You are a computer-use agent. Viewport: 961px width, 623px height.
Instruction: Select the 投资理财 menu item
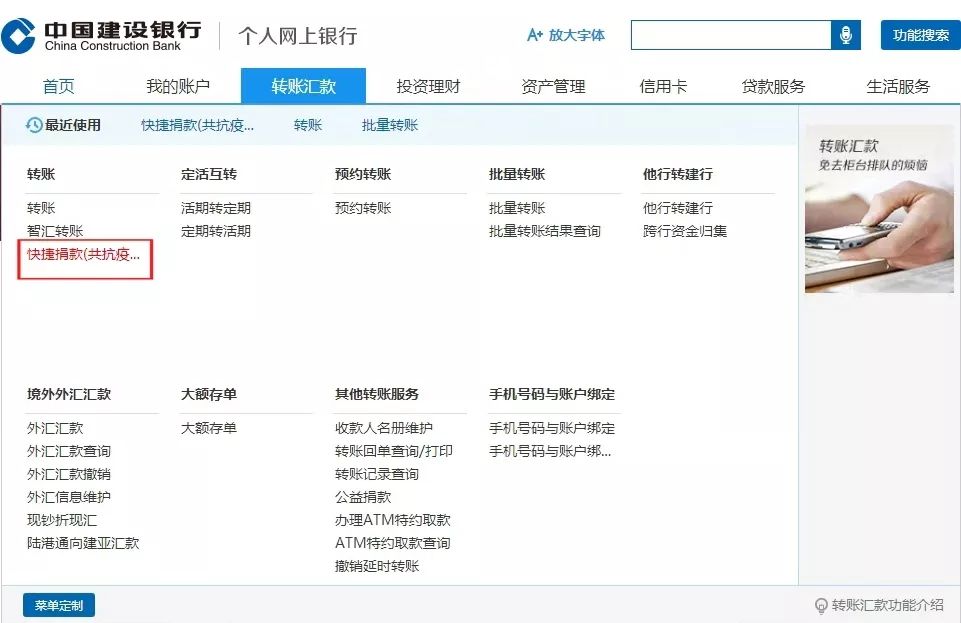pyautogui.click(x=427, y=85)
